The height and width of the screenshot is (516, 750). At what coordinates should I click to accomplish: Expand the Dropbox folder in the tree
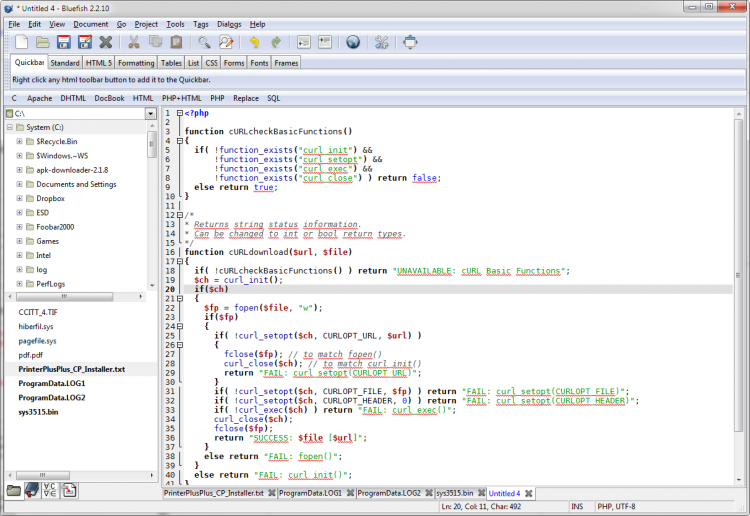[19, 198]
